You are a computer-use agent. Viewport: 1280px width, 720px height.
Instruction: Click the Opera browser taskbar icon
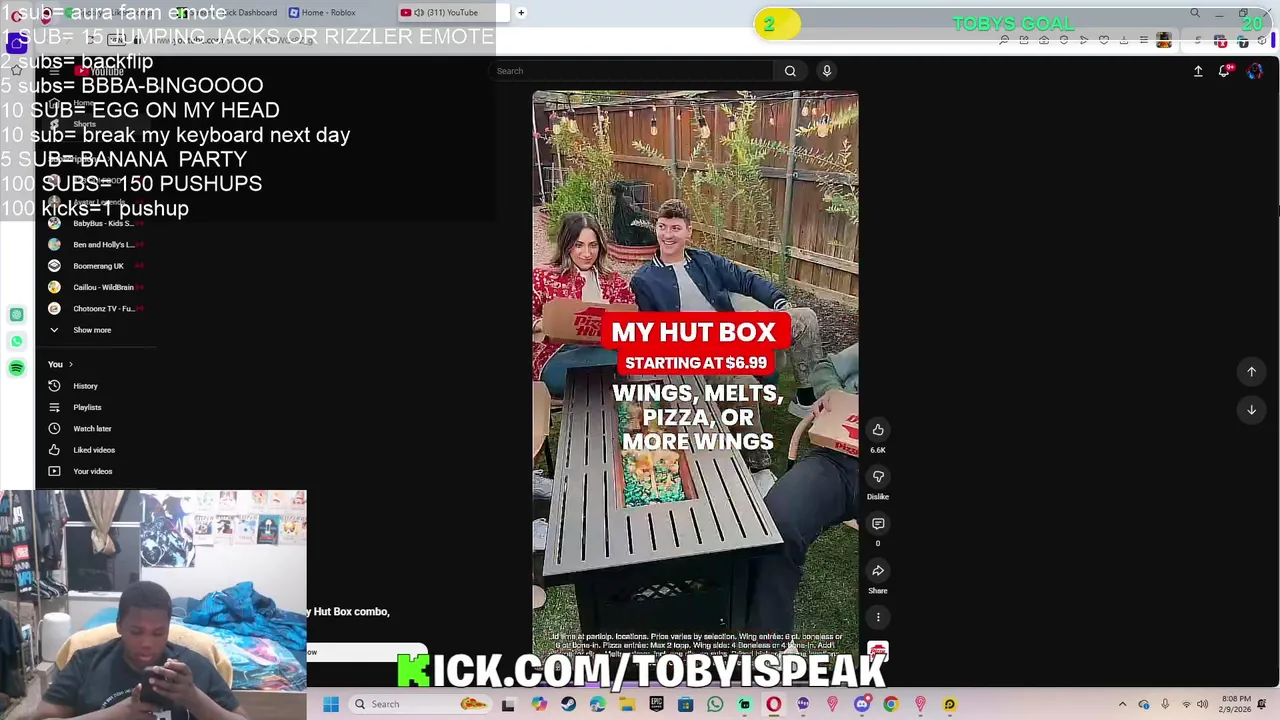(x=773, y=704)
